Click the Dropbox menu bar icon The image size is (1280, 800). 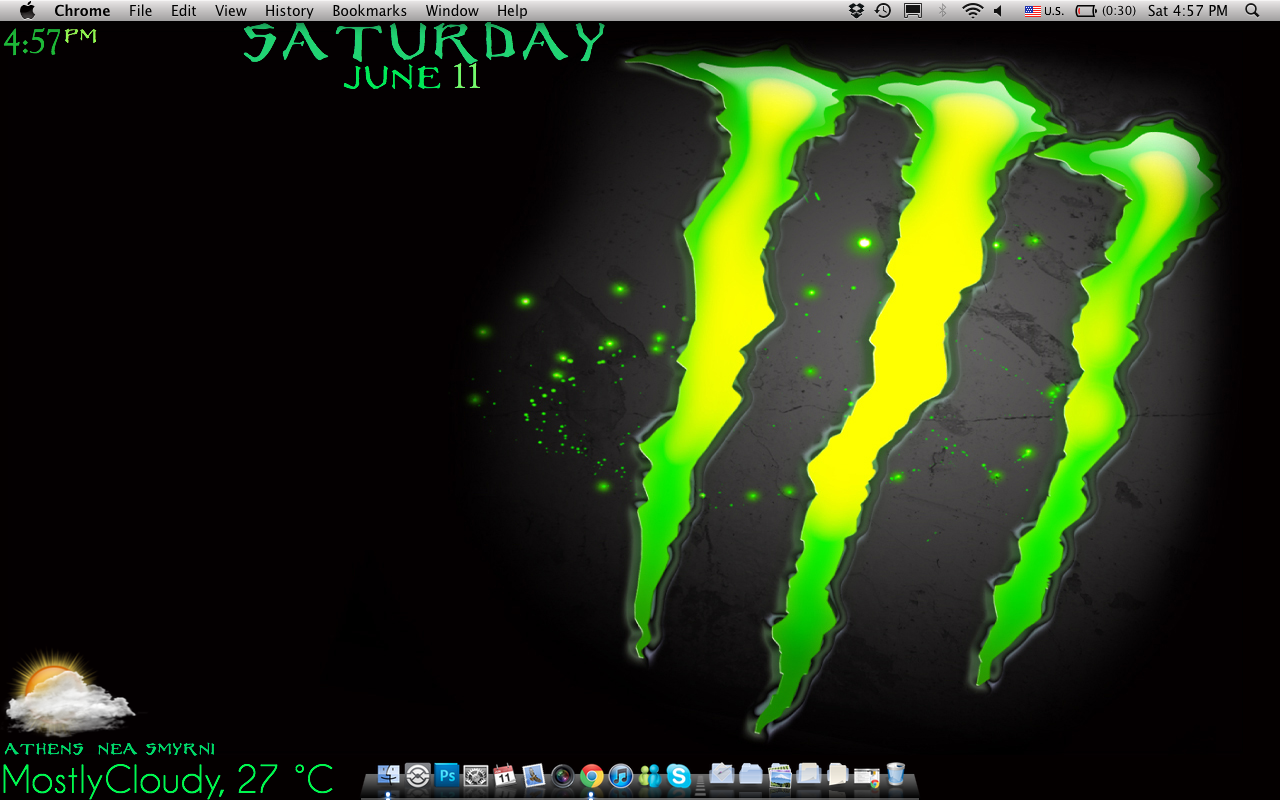[856, 10]
